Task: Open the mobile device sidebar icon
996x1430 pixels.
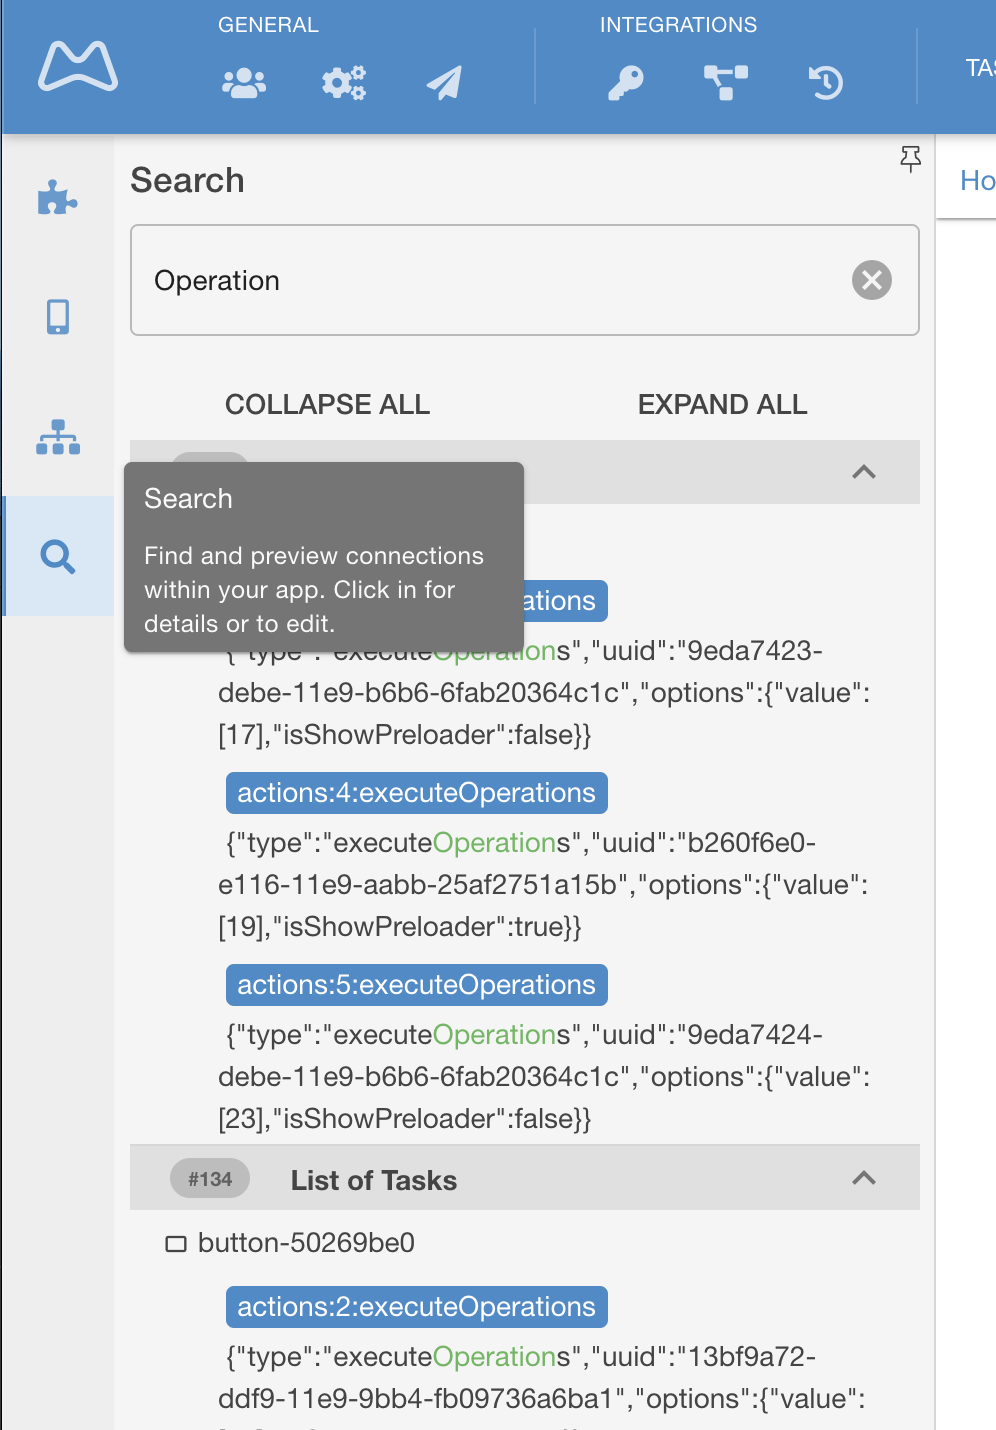Action: coord(58,316)
